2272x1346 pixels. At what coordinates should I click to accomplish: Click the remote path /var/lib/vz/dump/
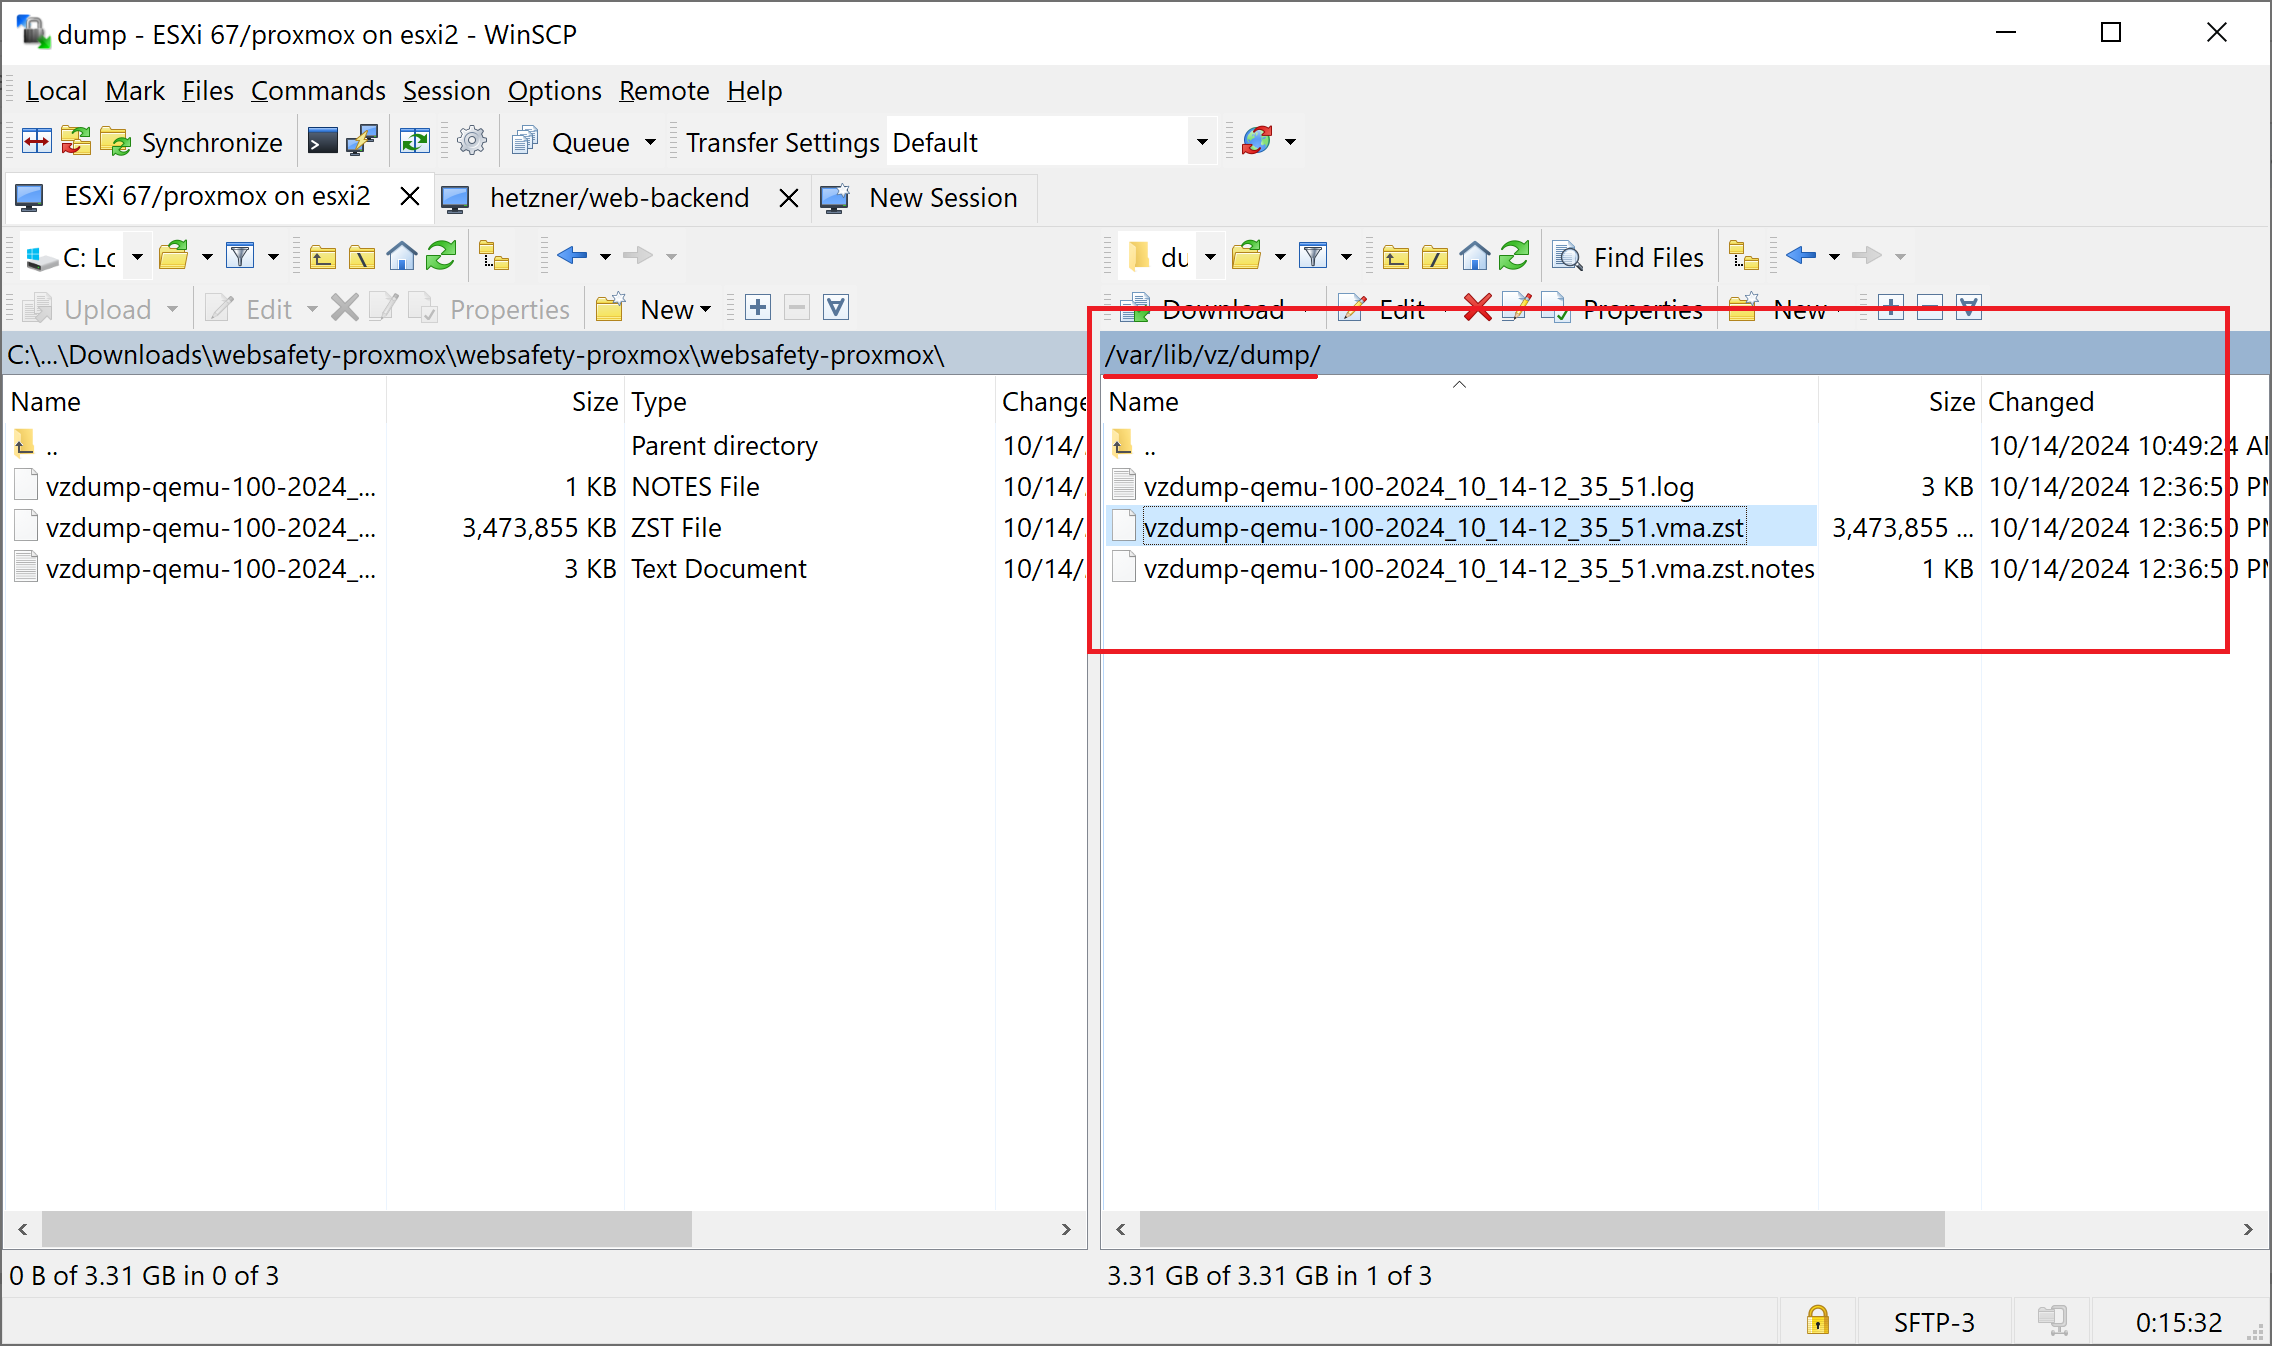coord(1213,355)
